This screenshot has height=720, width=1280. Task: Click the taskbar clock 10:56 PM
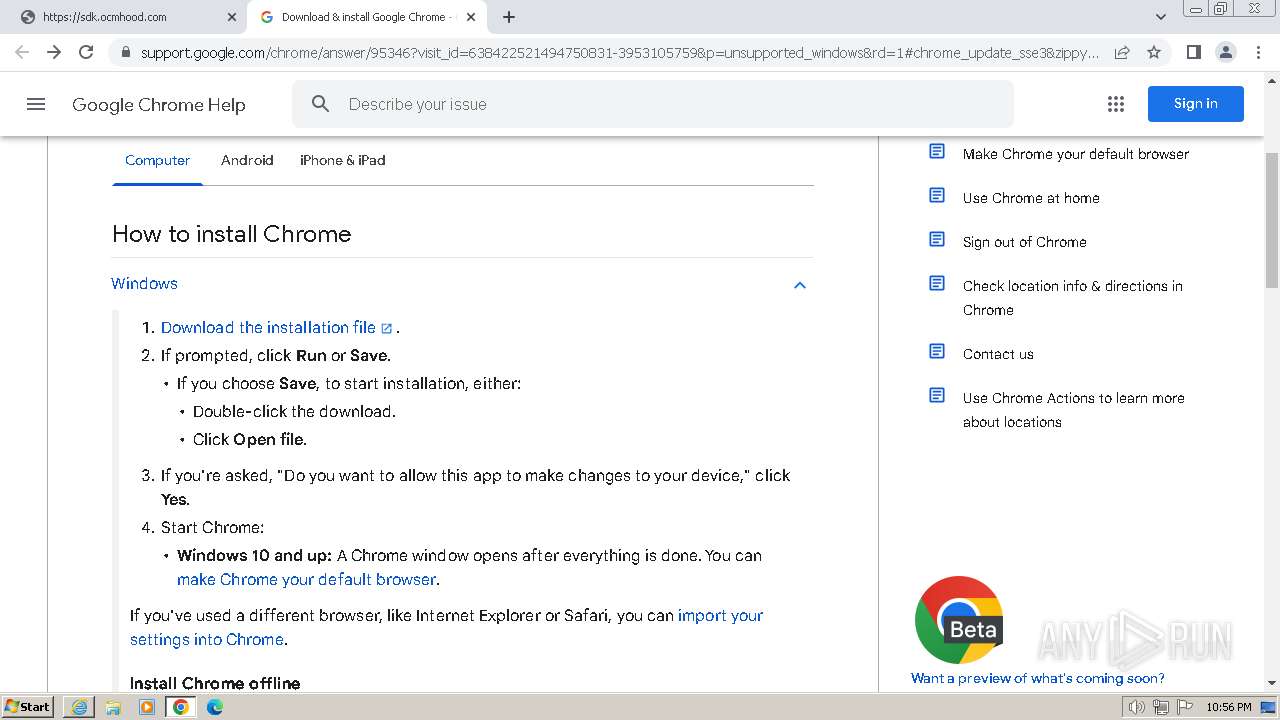[1228, 707]
